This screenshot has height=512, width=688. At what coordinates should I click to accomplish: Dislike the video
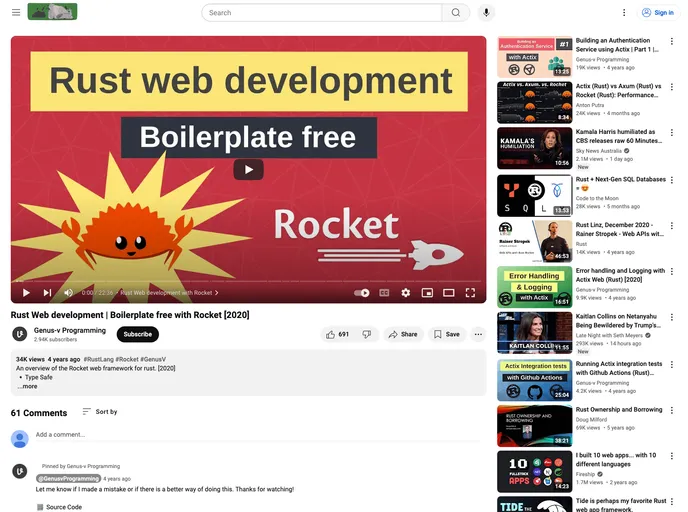click(367, 334)
